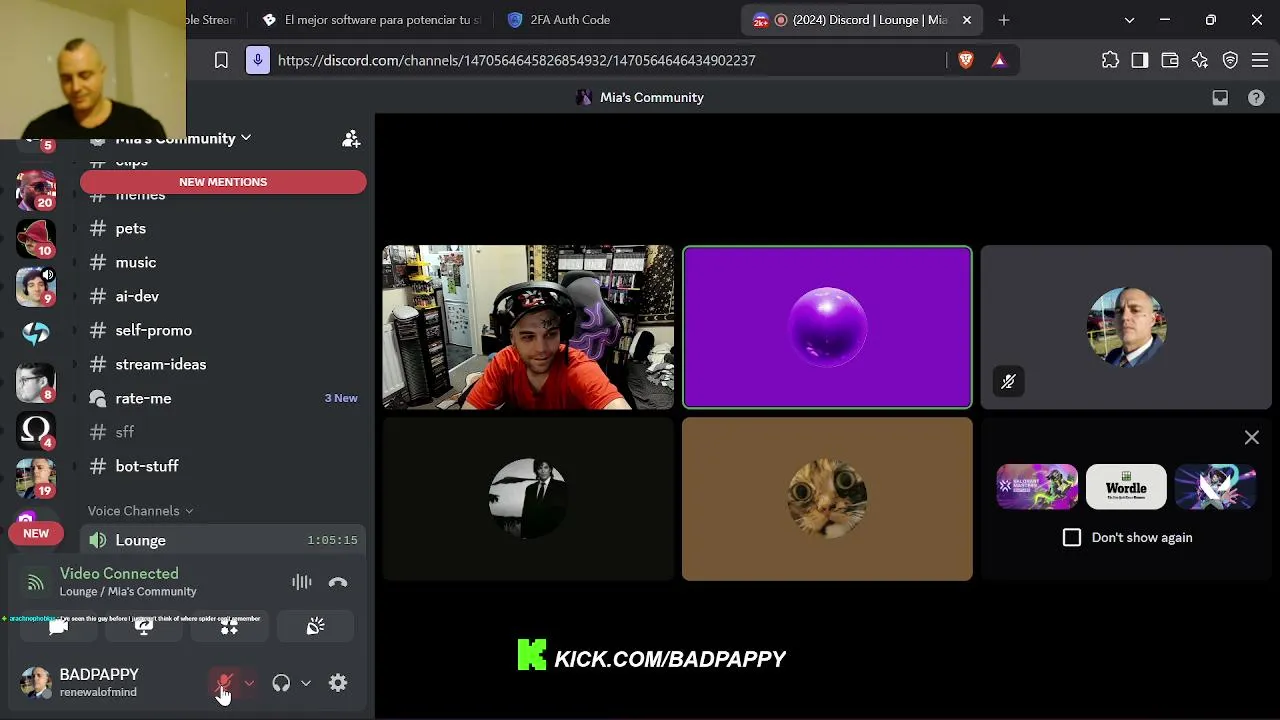
Task: Click the browser address bar URL
Action: pos(516,60)
